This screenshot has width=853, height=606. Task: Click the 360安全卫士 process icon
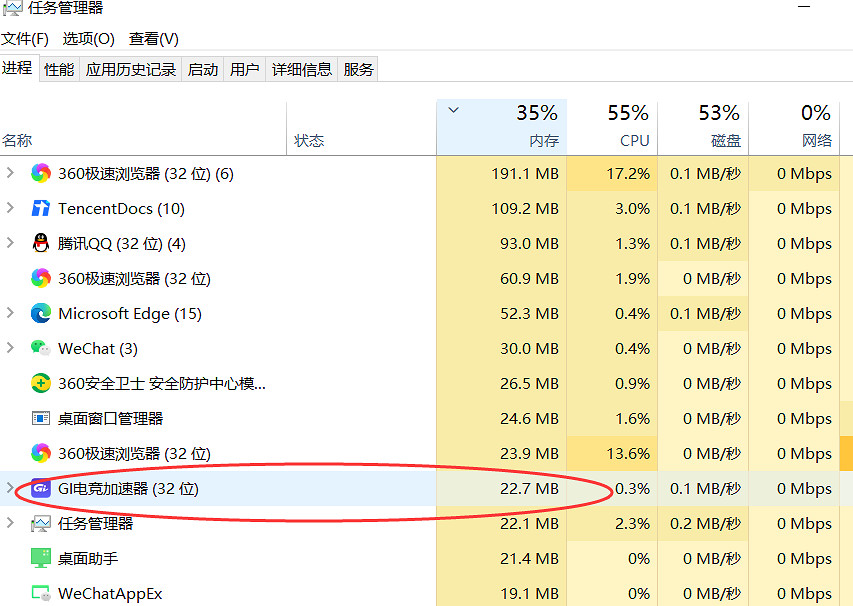click(40, 384)
